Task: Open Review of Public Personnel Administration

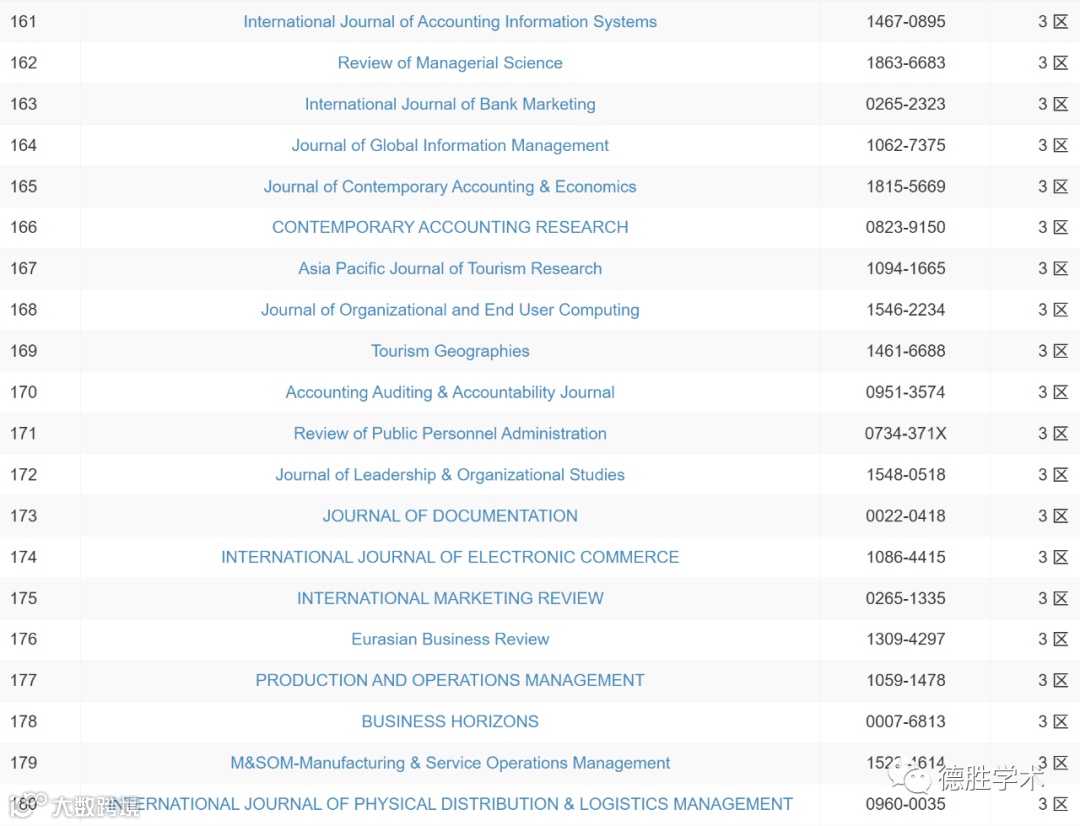Action: pos(450,433)
